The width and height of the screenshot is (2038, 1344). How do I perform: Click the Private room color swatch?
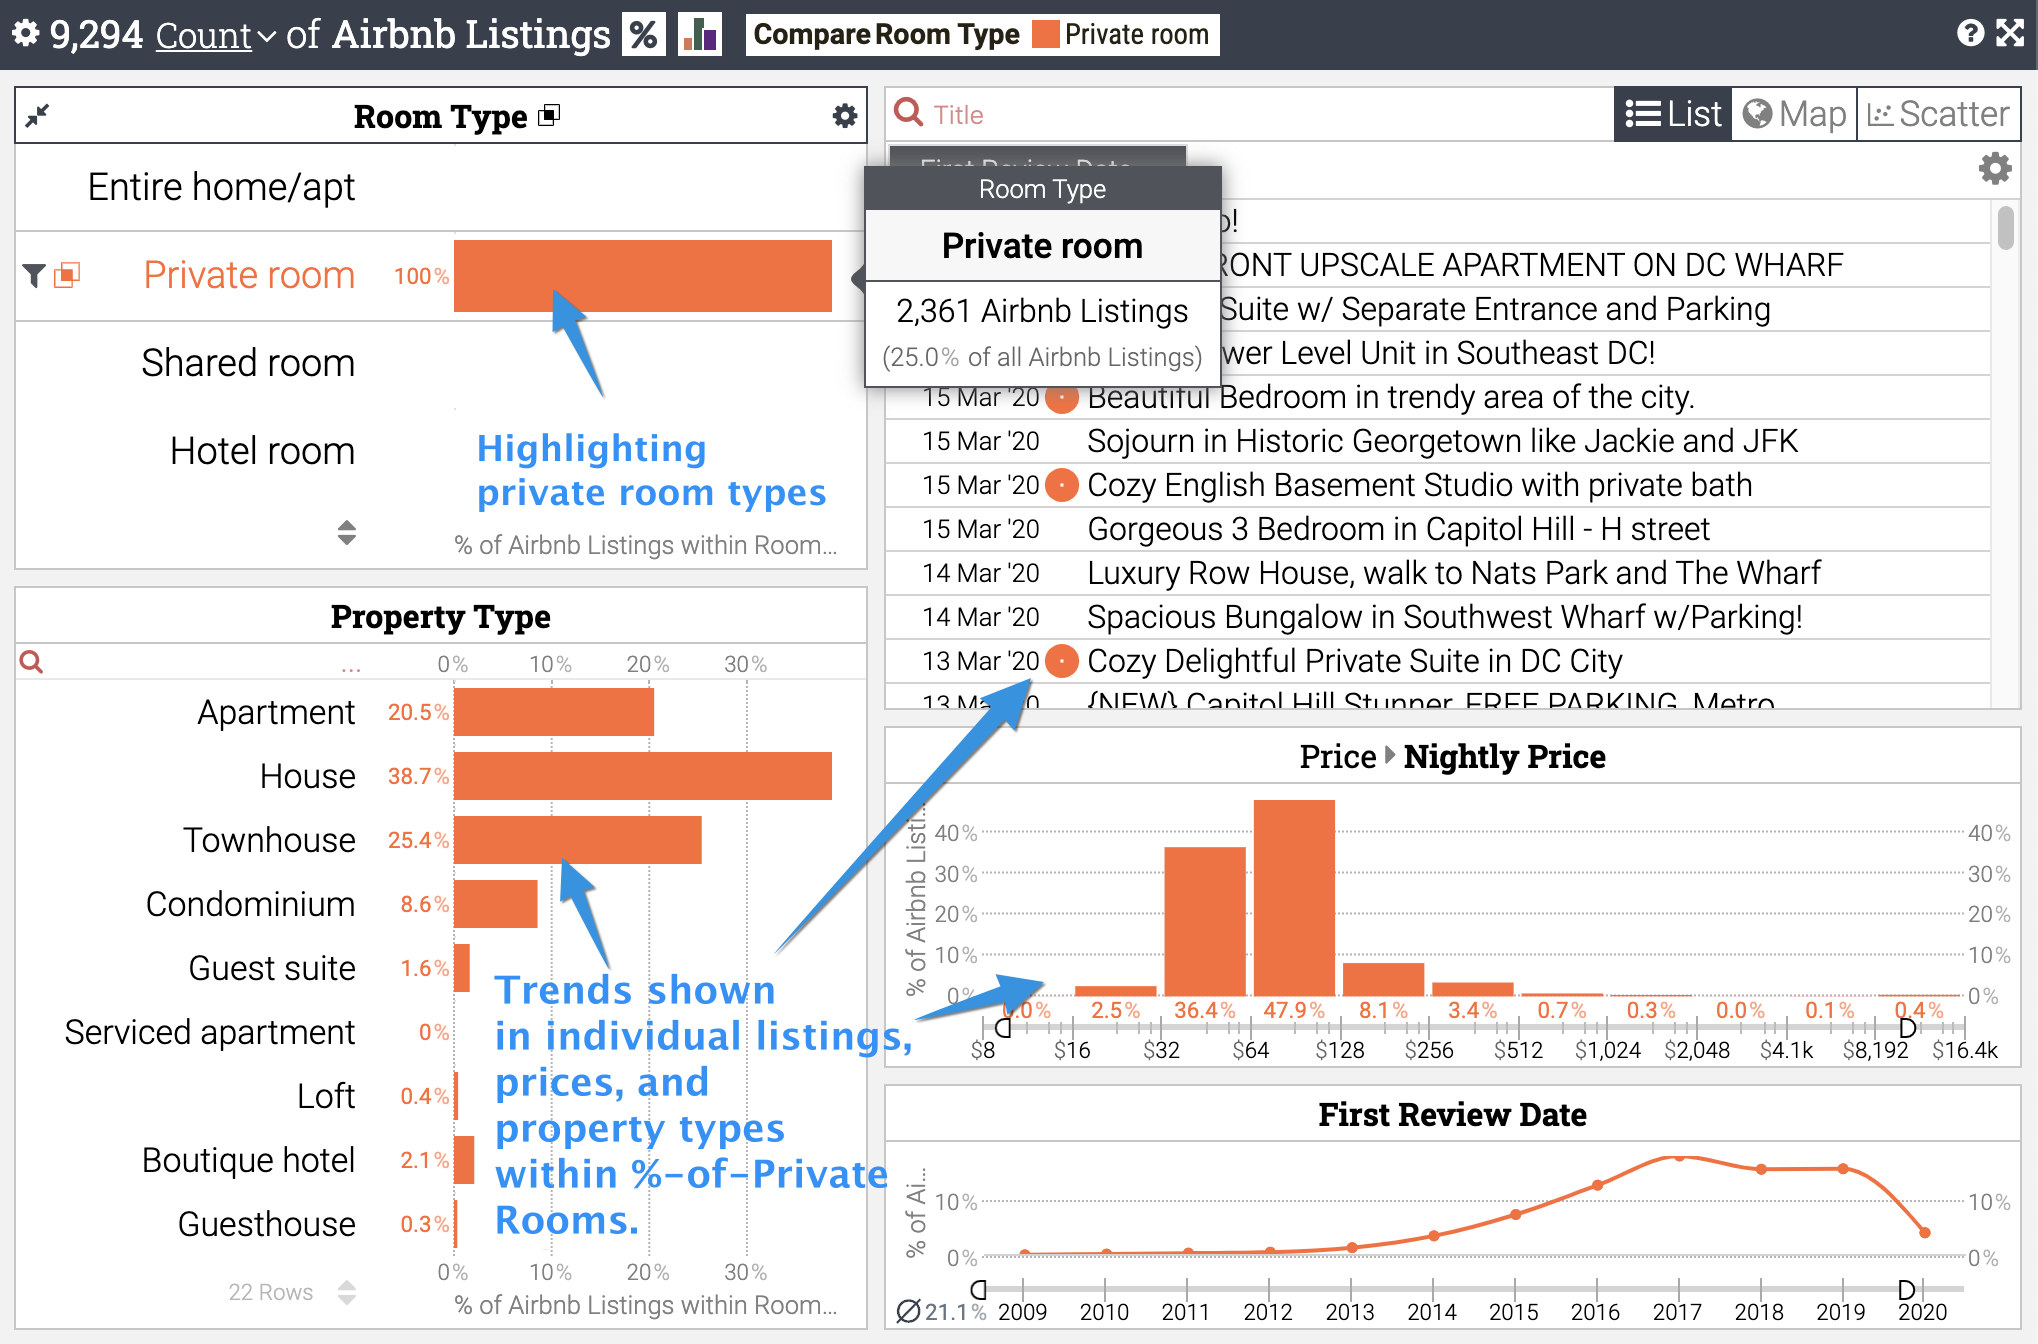click(x=1045, y=35)
